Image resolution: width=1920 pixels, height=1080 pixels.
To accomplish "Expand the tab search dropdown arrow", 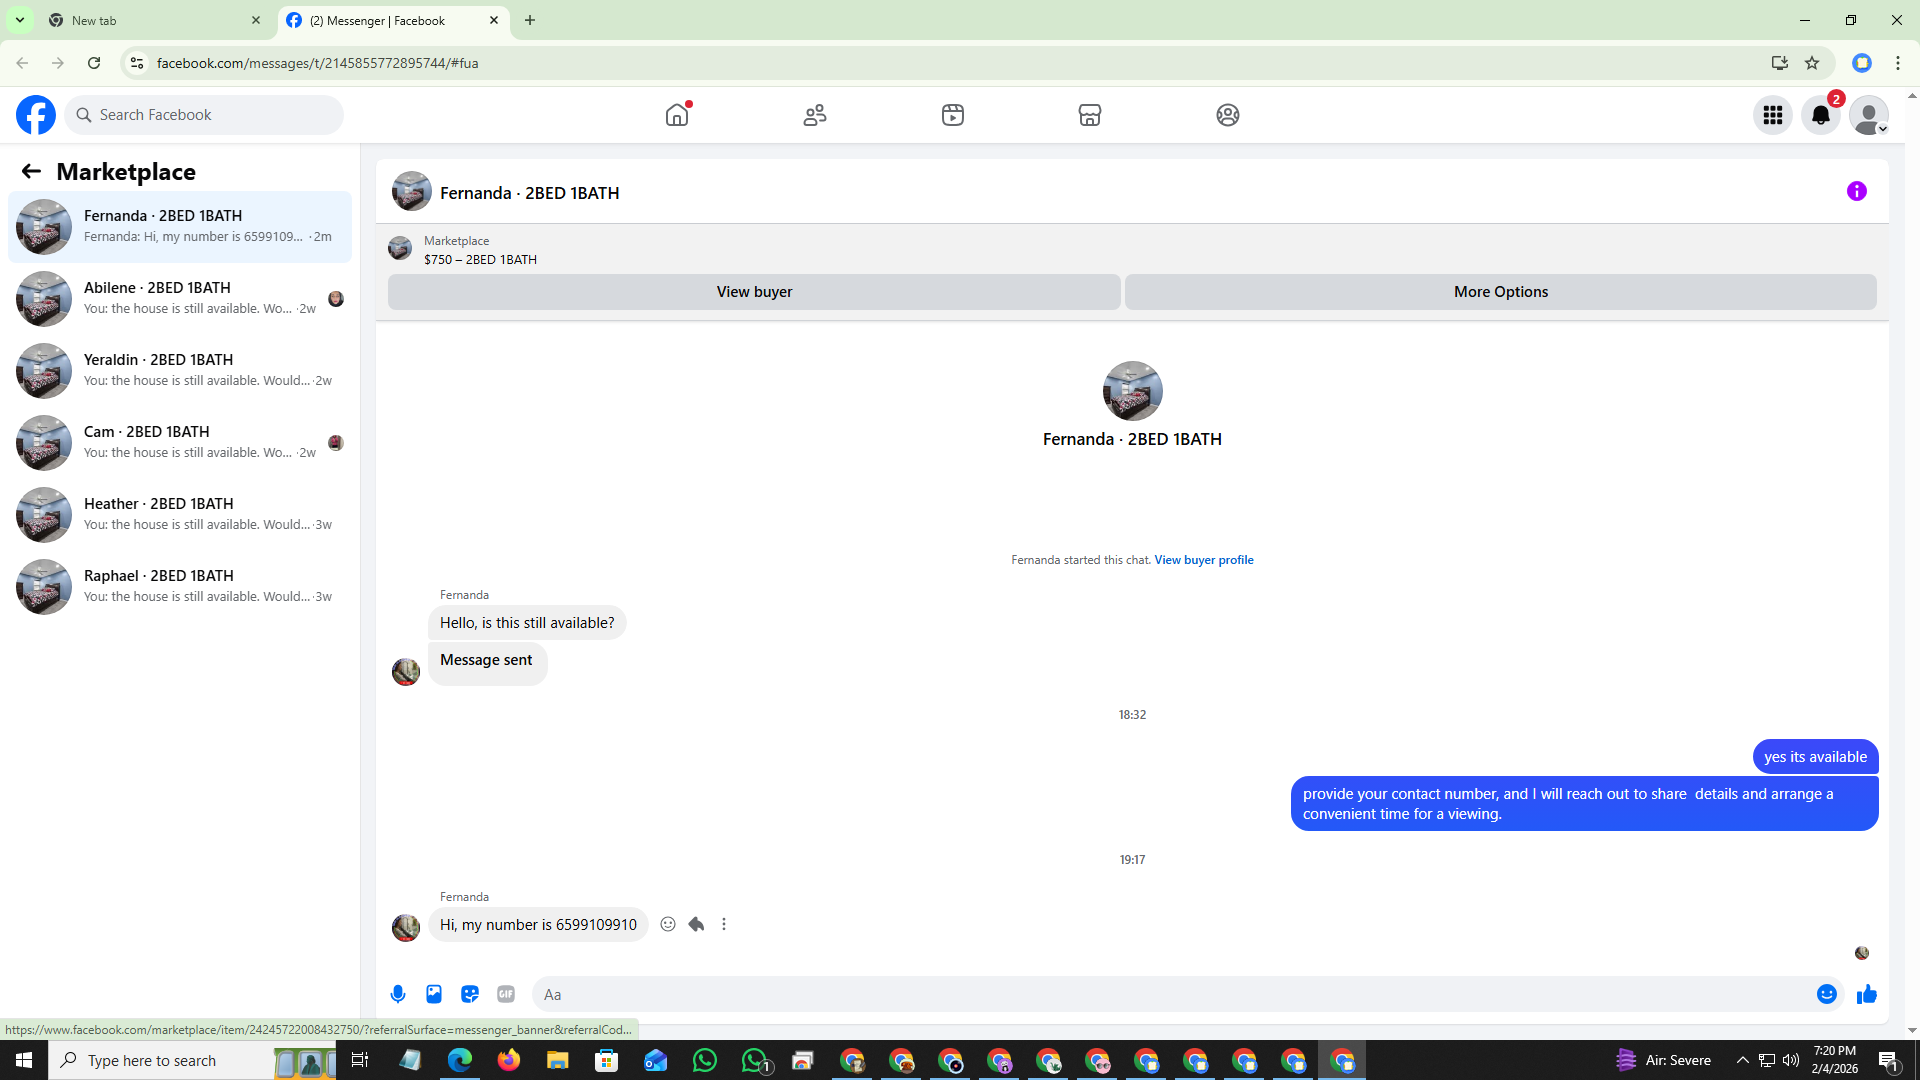I will point(19,20).
